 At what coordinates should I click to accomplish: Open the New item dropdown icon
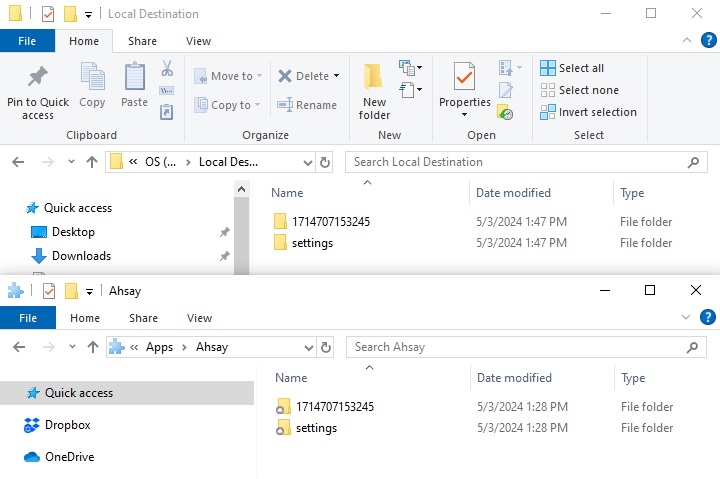(x=410, y=68)
